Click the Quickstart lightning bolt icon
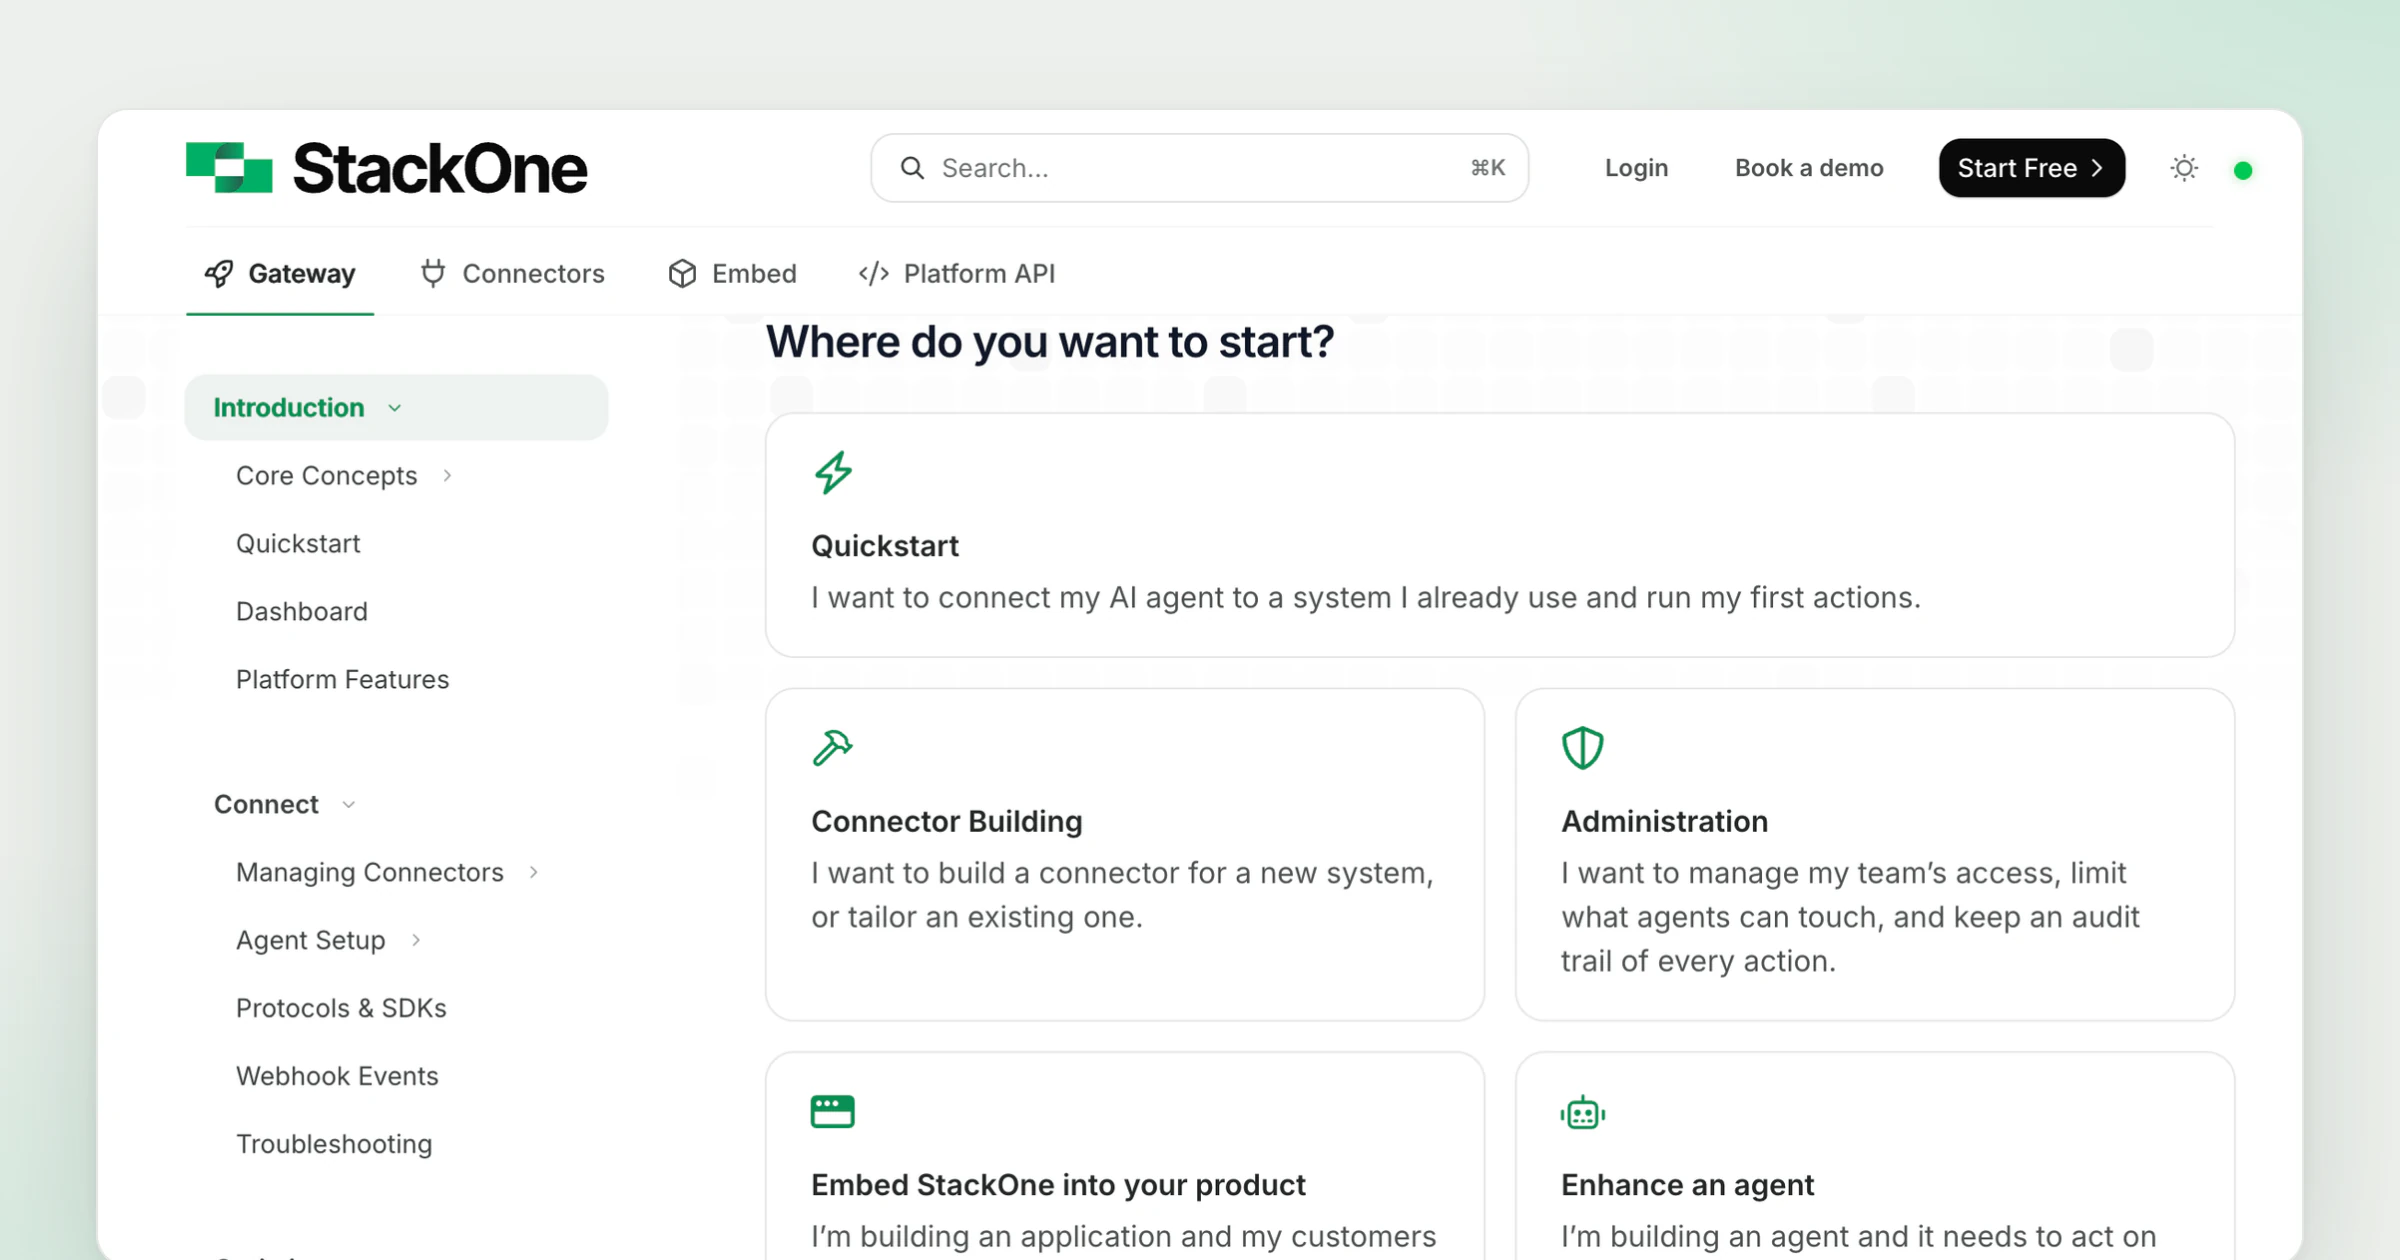This screenshot has width=2400, height=1260. pos(833,473)
